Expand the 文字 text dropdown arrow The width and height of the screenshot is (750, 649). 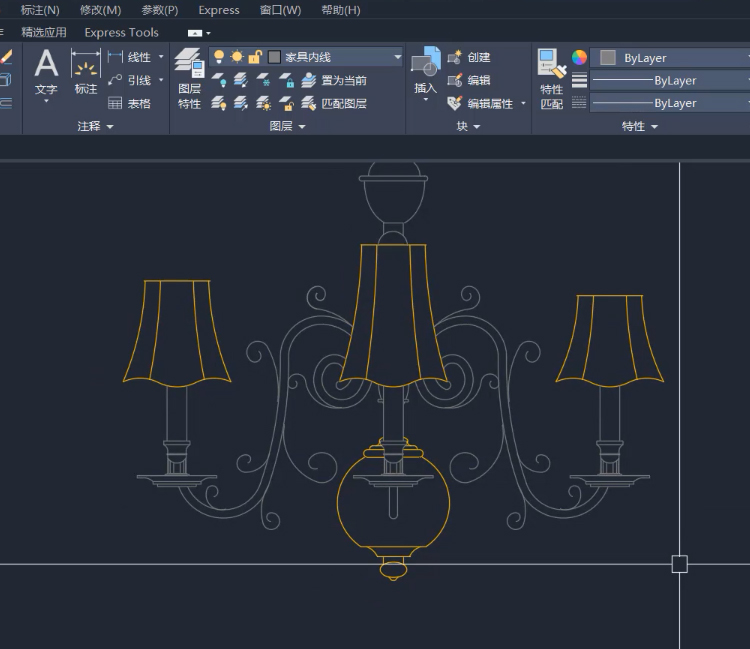click(46, 101)
